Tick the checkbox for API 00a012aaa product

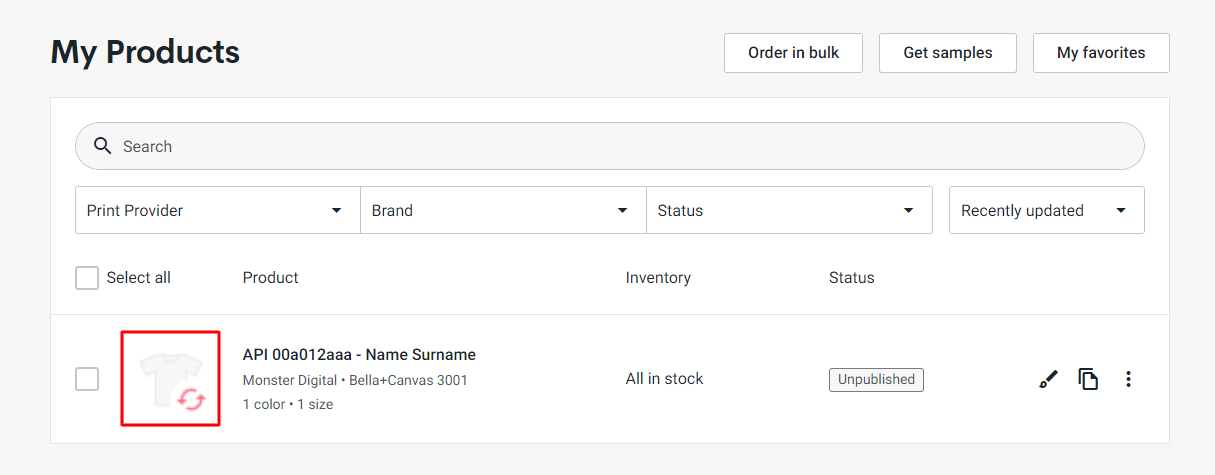(x=87, y=379)
